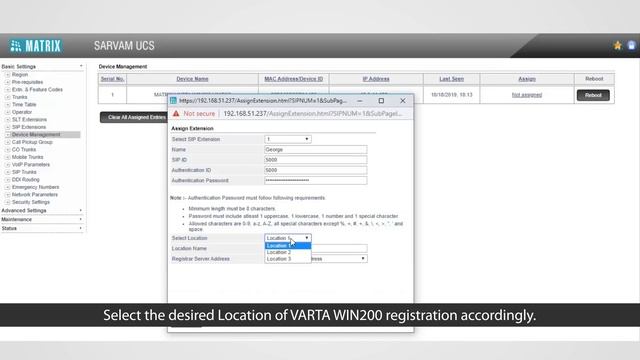The image size is (640, 360).
Task: Open SLT Extensions in sidebar
Action: 29,120
